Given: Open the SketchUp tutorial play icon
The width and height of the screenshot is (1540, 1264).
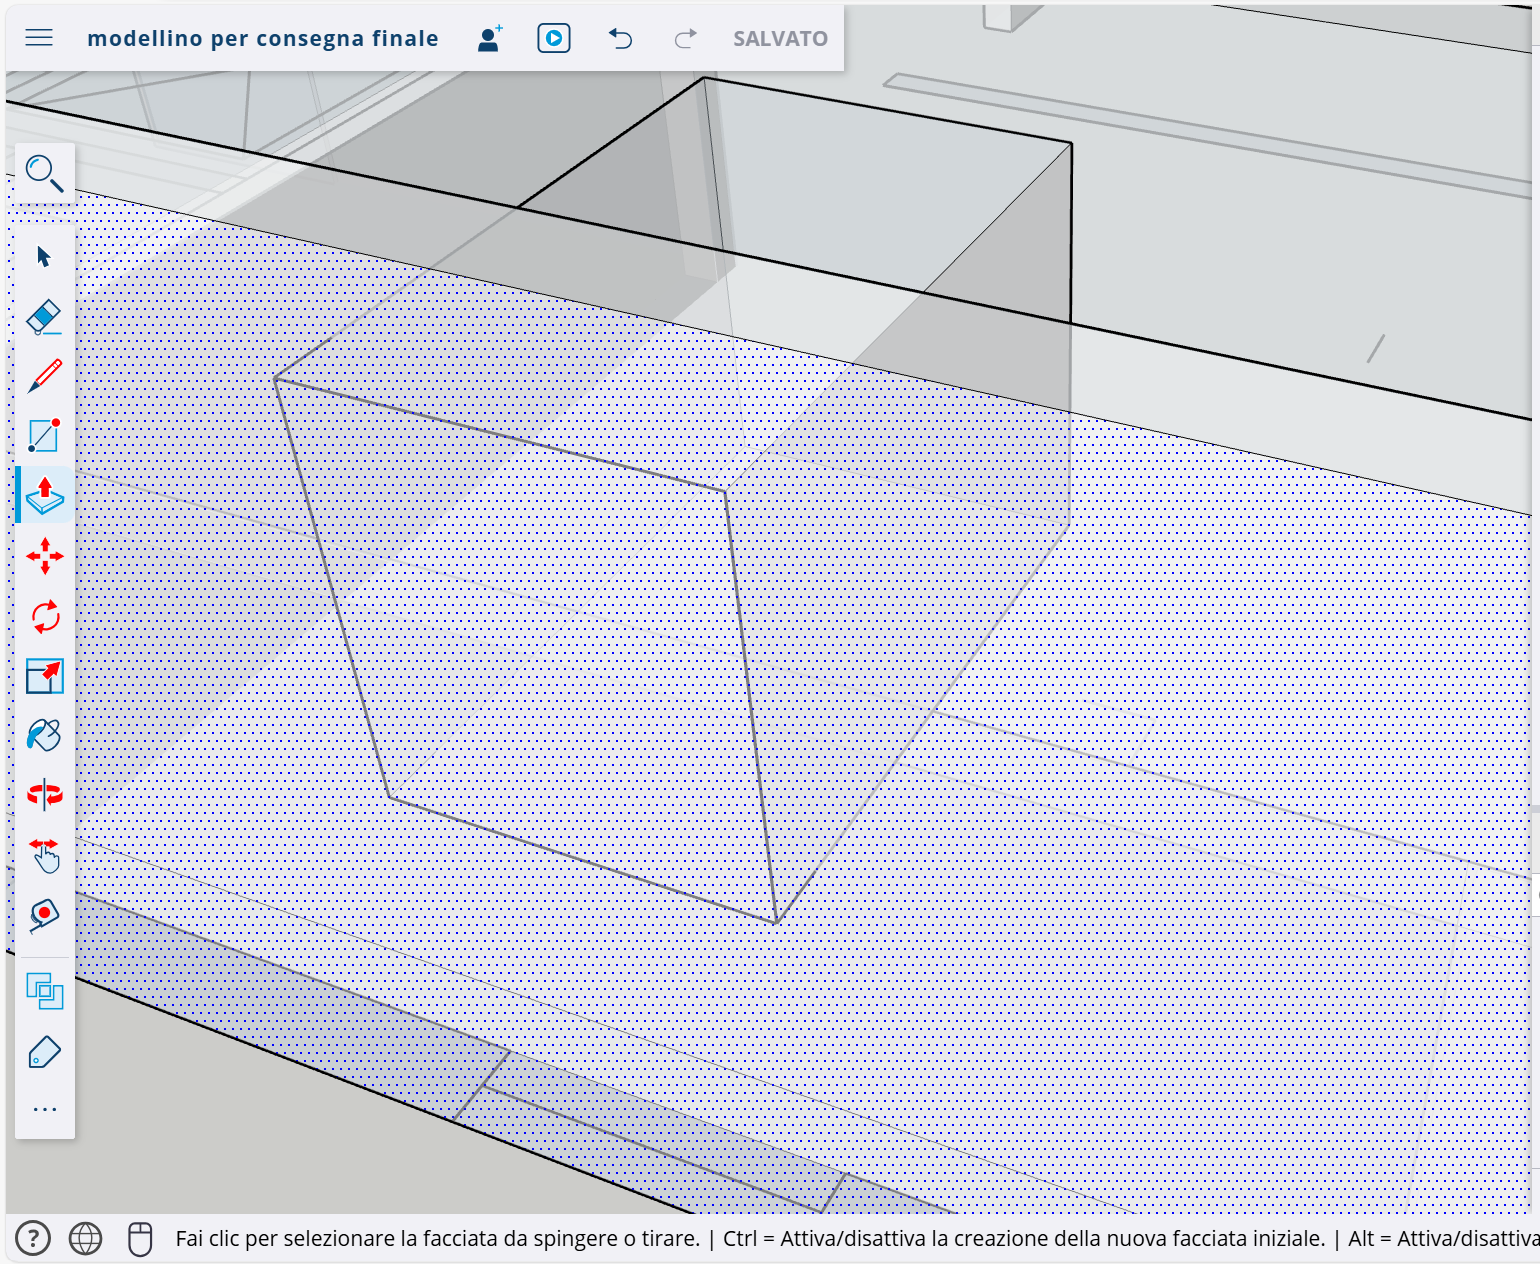Looking at the screenshot, I should click(x=554, y=38).
